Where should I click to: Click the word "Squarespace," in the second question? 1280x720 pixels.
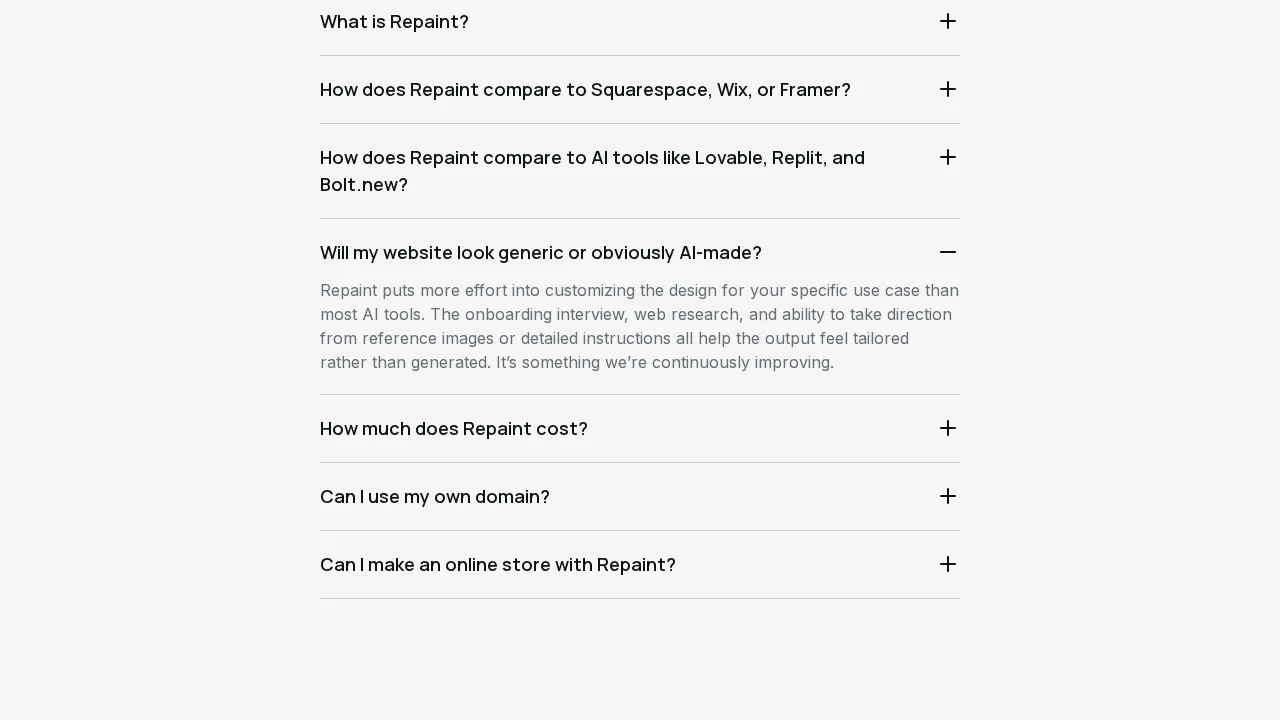pyautogui.click(x=651, y=90)
